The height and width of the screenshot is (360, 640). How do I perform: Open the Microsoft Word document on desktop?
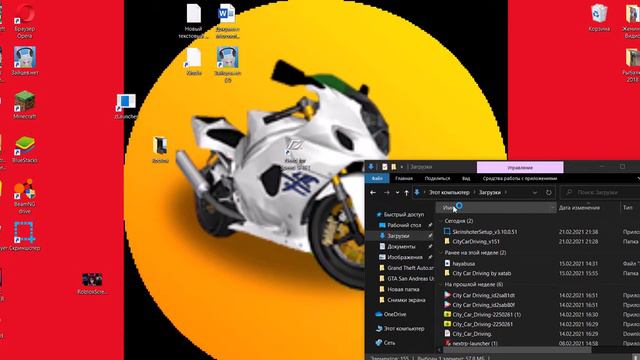point(227,21)
